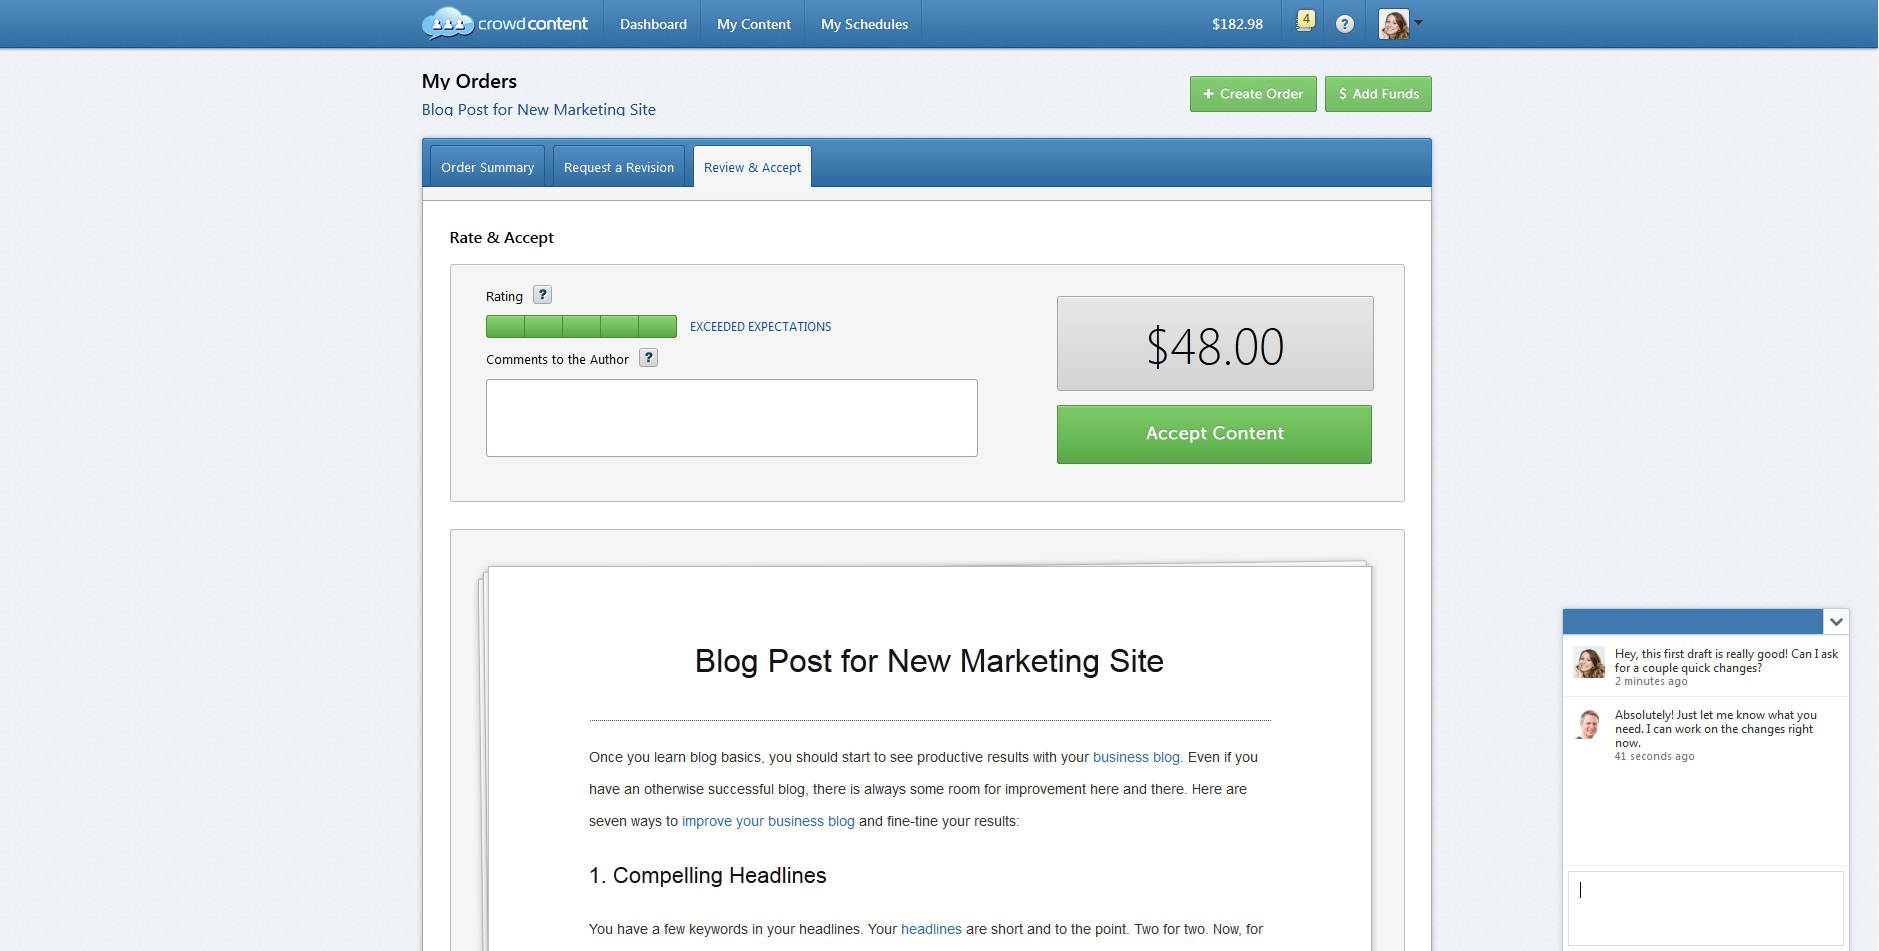The image size is (1879, 951).
Task: Click the user profile avatar in header
Action: coord(1393,24)
